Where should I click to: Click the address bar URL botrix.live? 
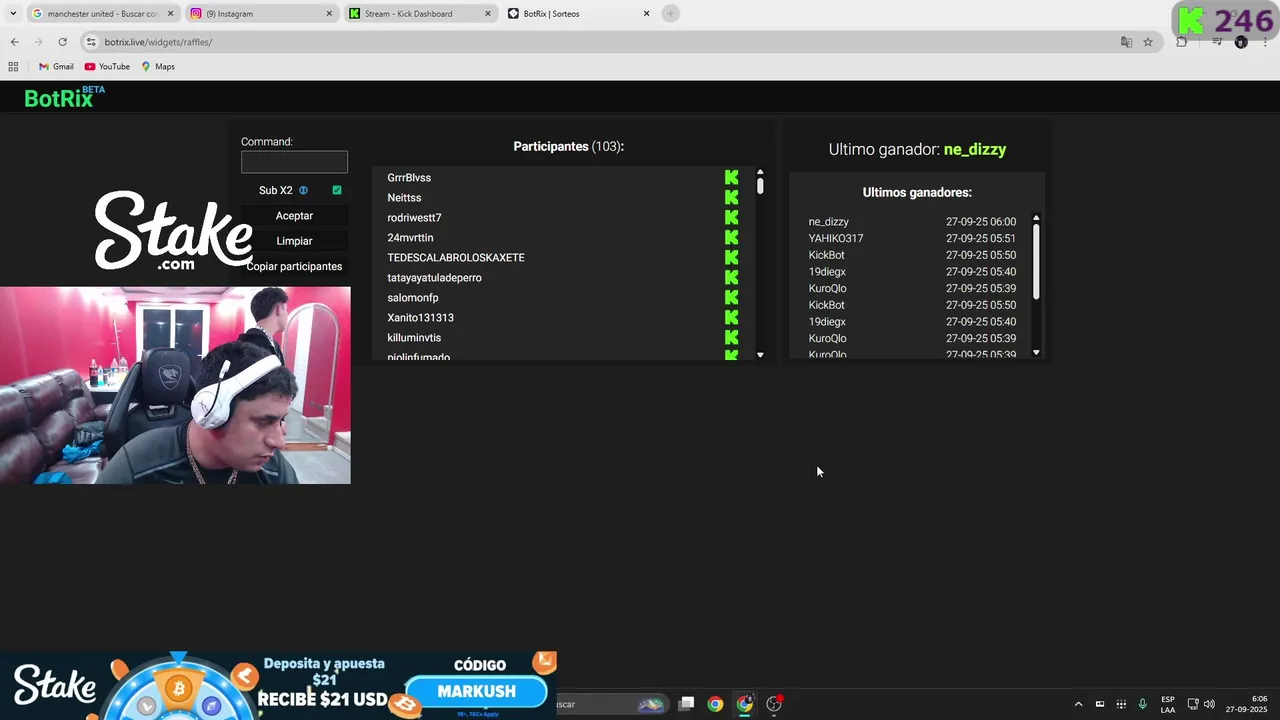[x=158, y=42]
